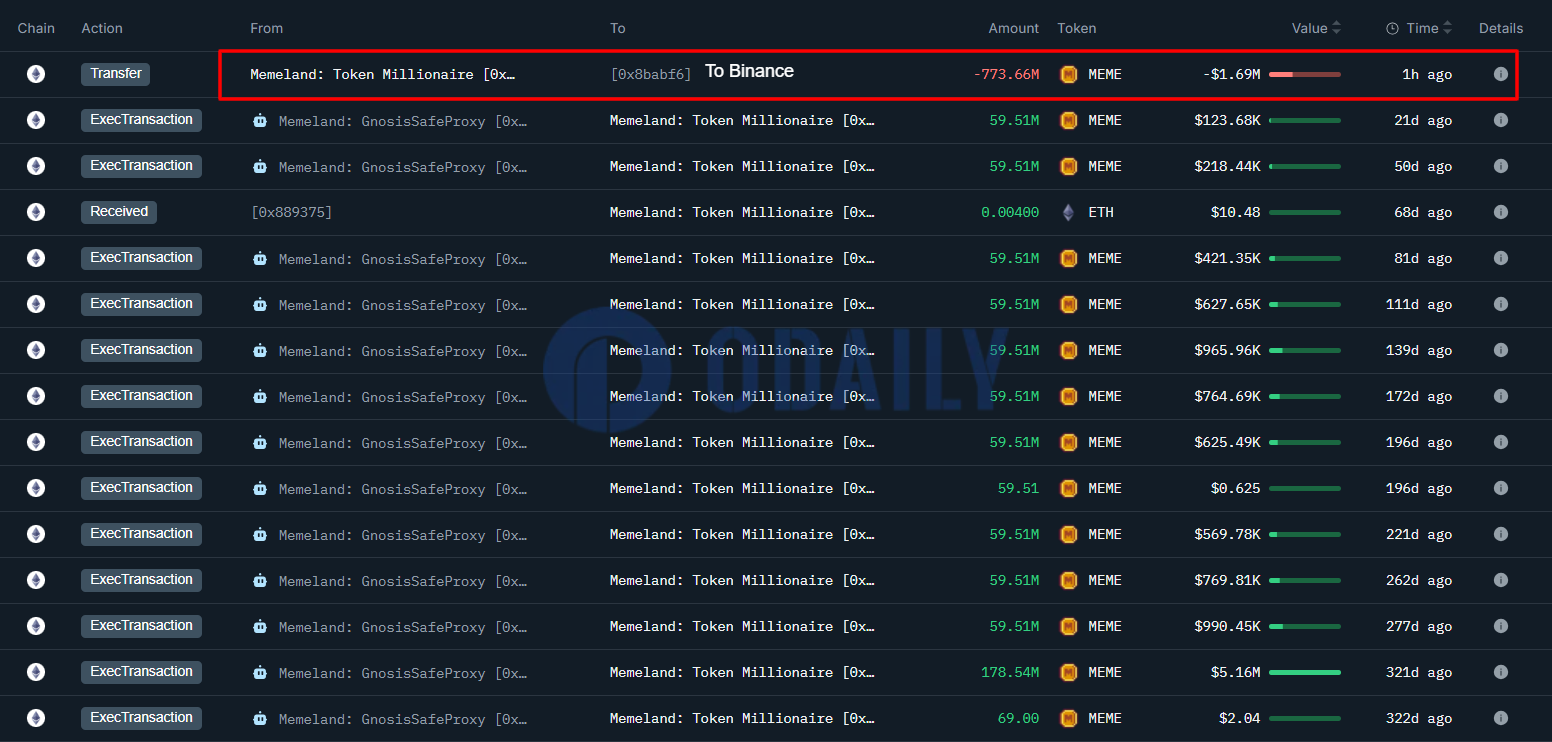Image resolution: width=1552 pixels, height=742 pixels.
Task: Click the value bar beside $990.45K
Action: coord(1305,626)
